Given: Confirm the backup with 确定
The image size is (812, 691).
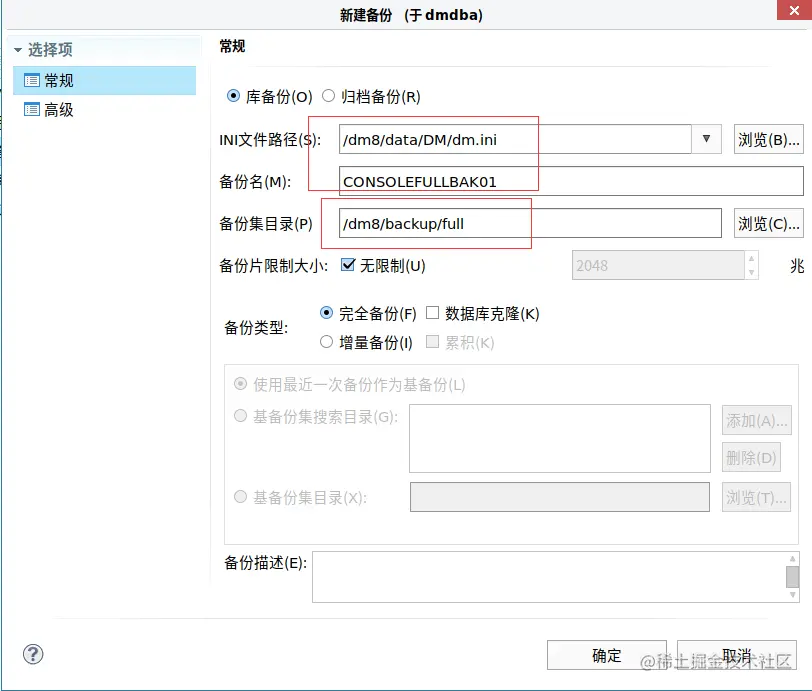Looking at the screenshot, I should click(605, 655).
